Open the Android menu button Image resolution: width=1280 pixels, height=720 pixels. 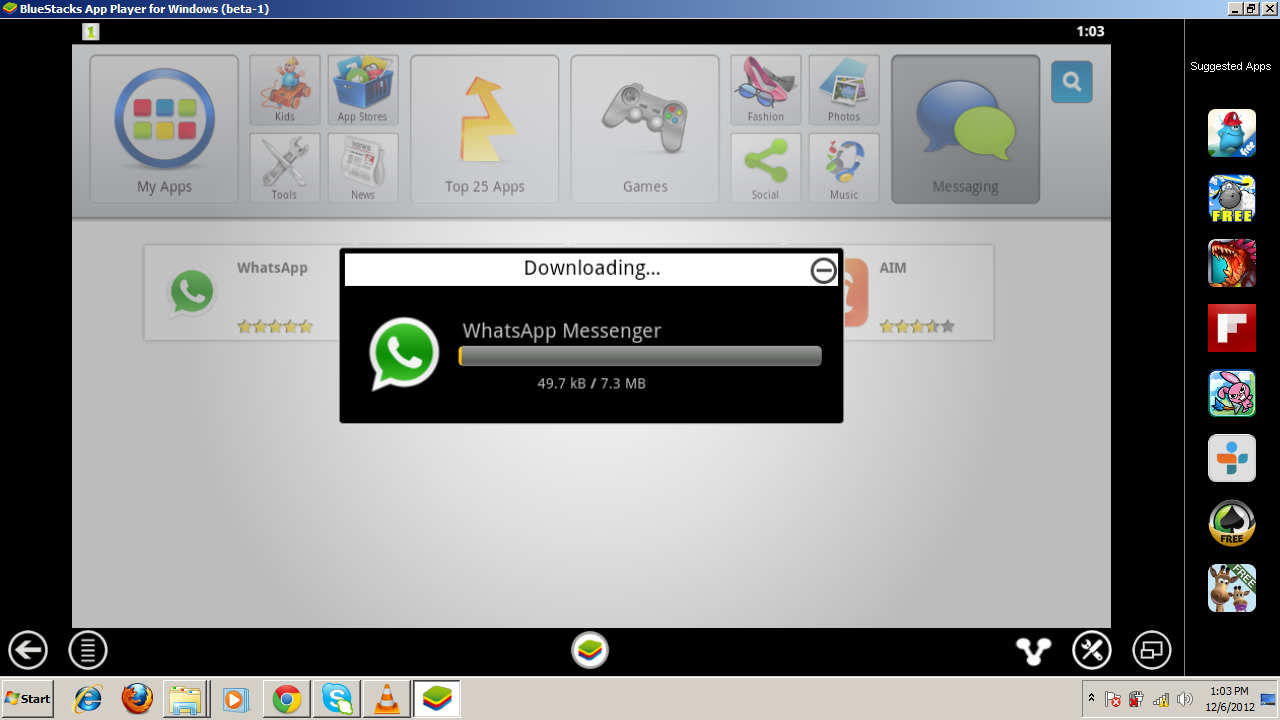[88, 651]
